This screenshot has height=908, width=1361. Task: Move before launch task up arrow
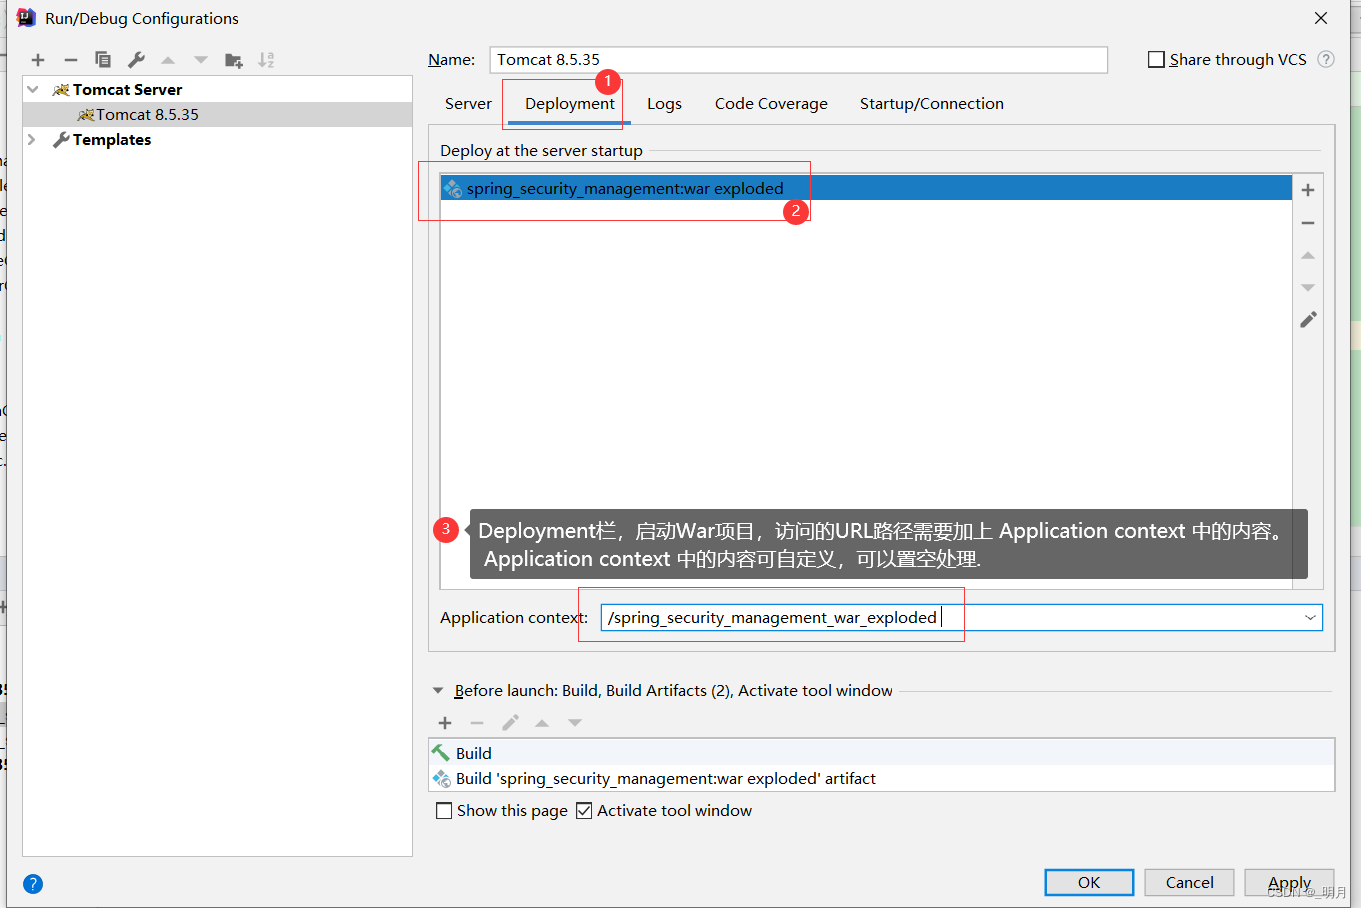pyautogui.click(x=542, y=723)
